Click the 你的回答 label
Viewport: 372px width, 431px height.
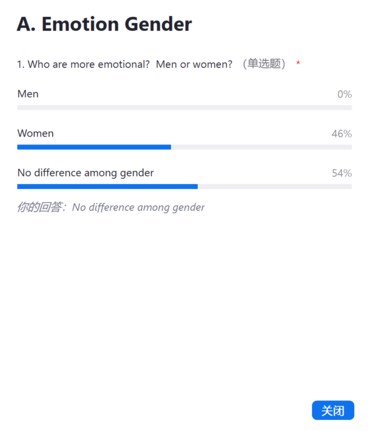39,207
